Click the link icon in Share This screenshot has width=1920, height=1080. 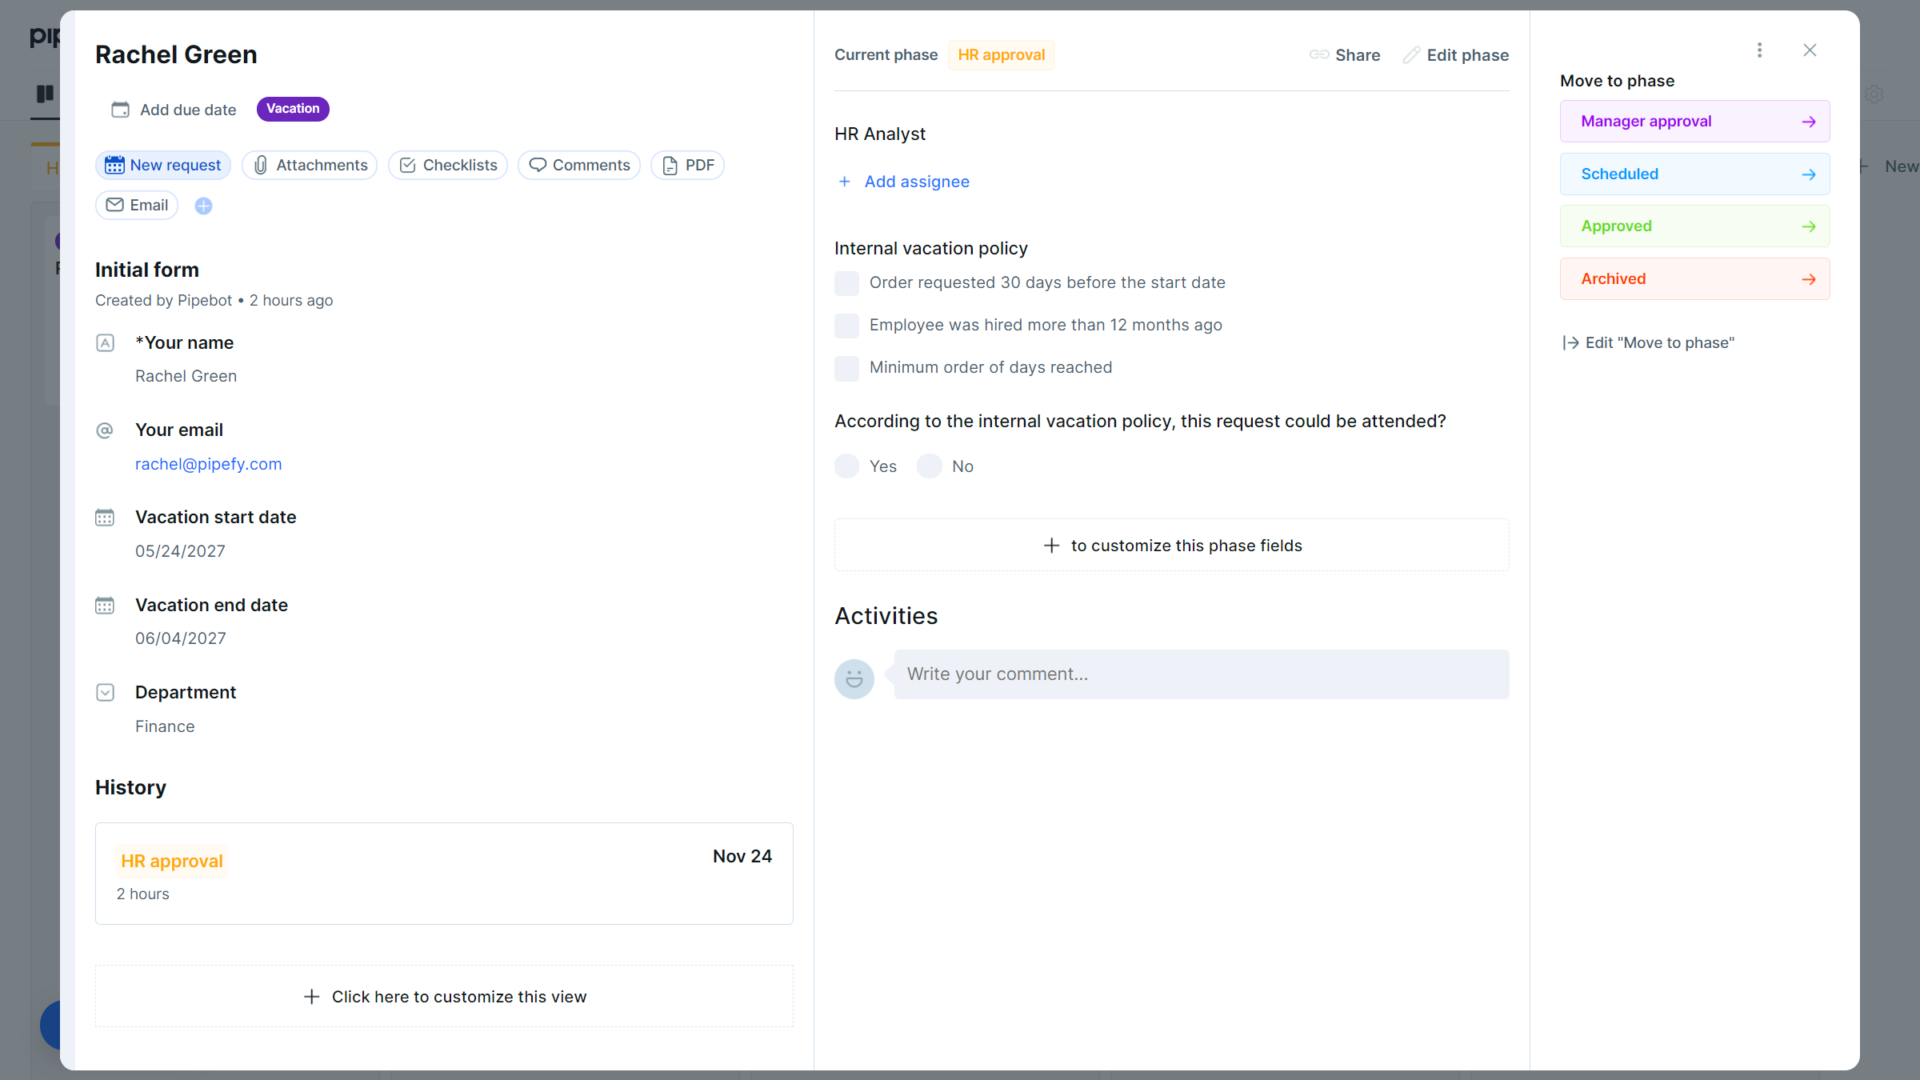1319,55
